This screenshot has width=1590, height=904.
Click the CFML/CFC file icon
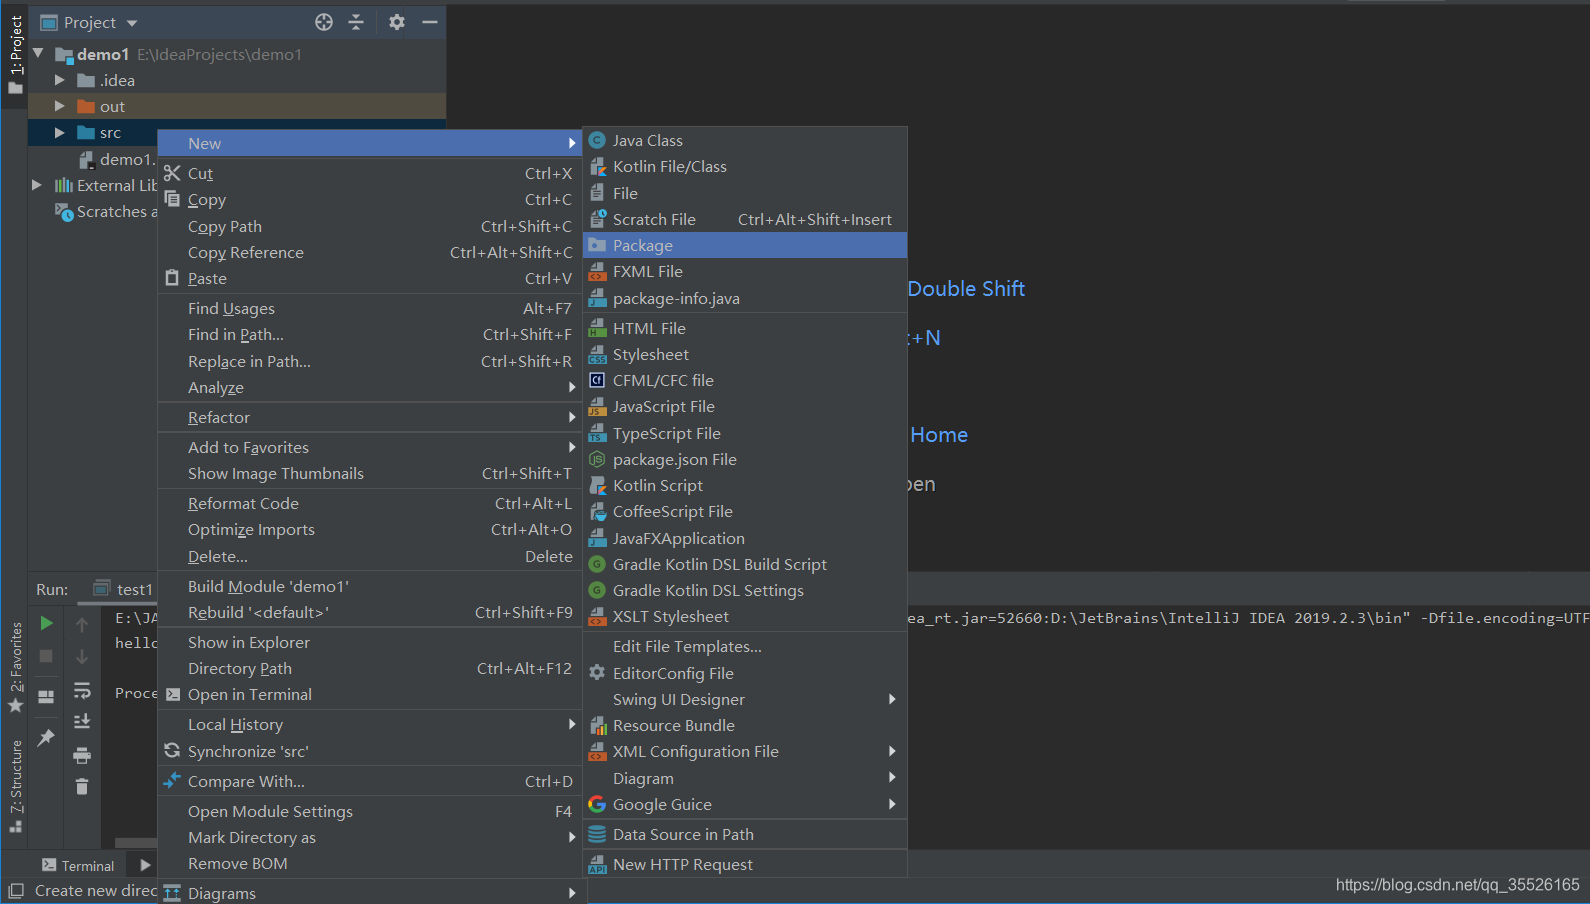pos(597,380)
